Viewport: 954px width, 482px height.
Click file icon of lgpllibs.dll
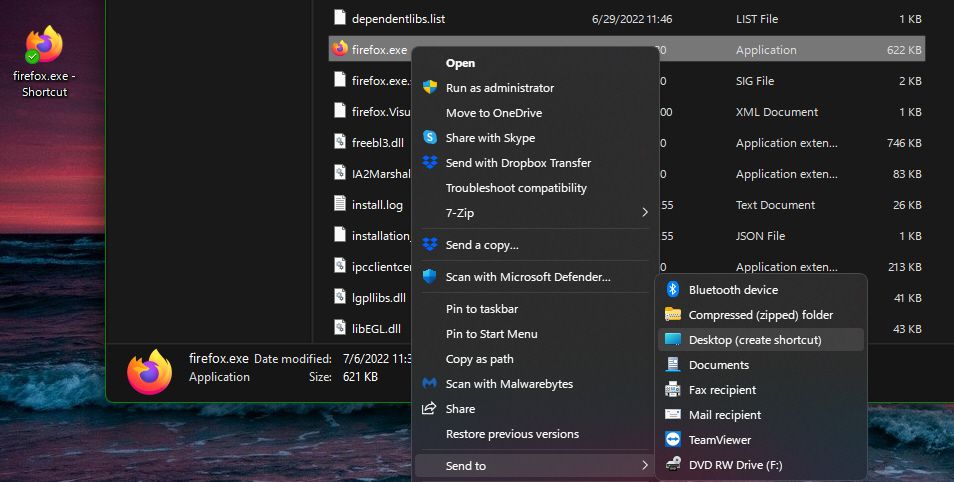point(340,296)
